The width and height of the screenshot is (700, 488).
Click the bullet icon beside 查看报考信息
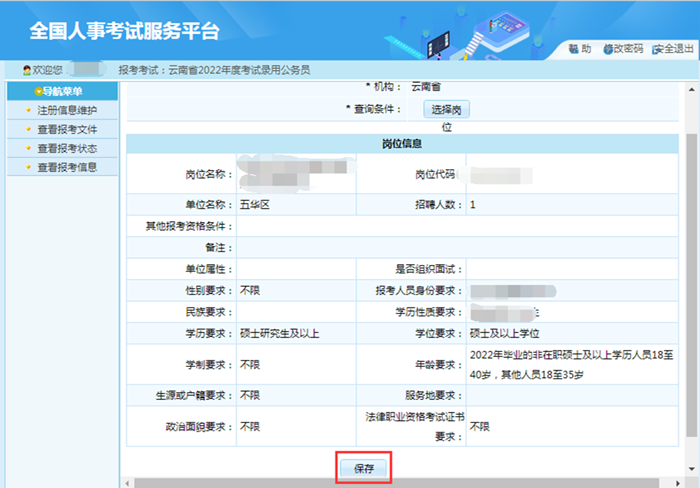point(27,167)
